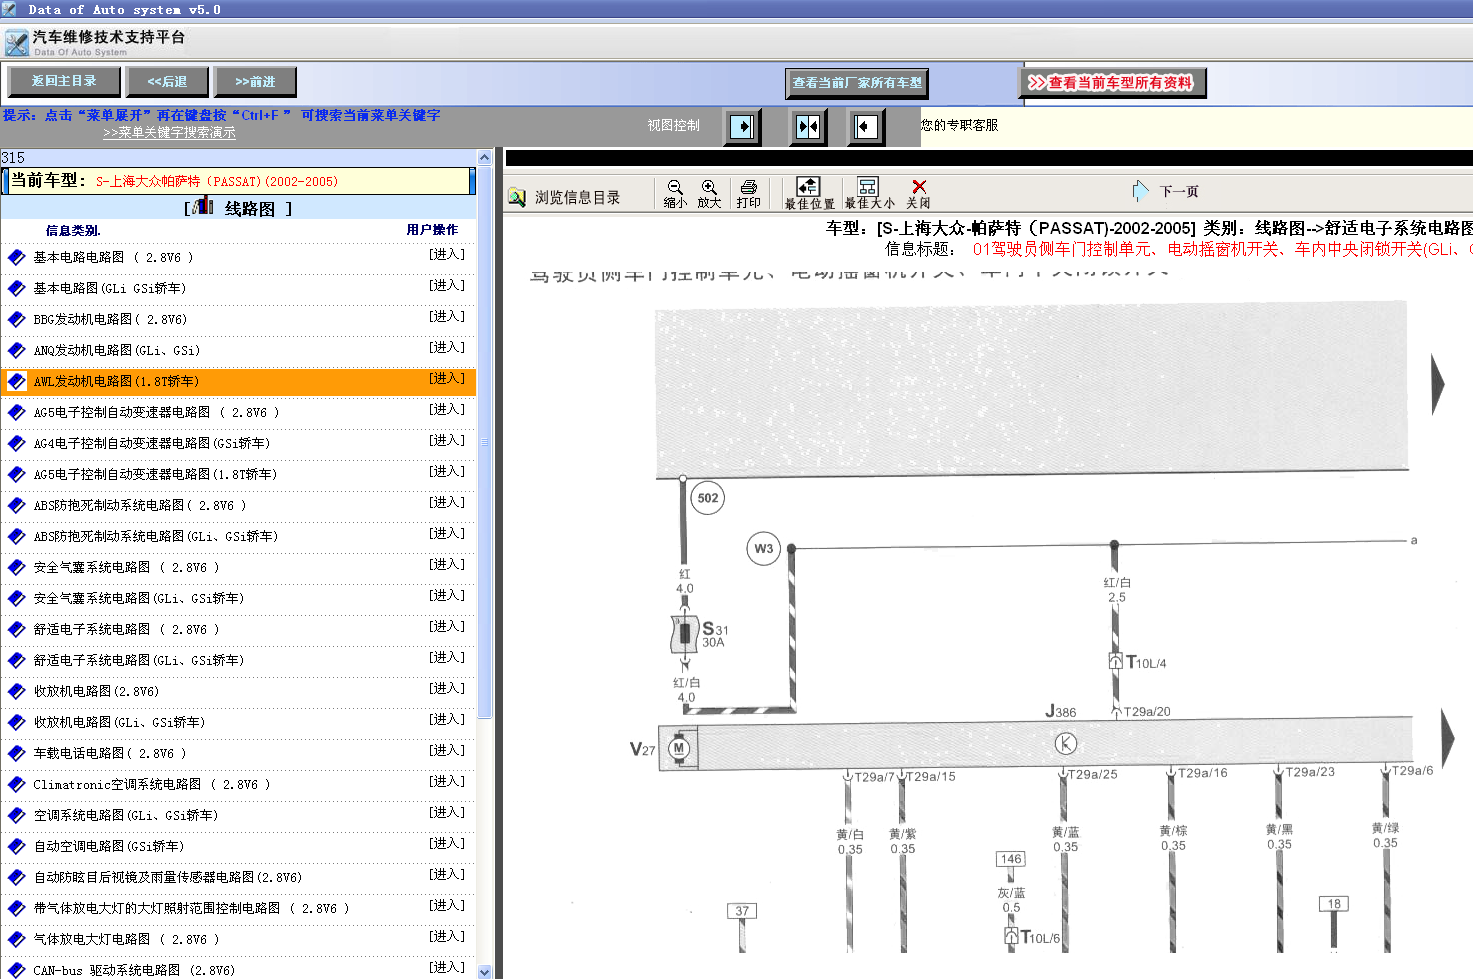Click the S31 fuse symbol
The image size is (1473, 979).
tap(685, 633)
